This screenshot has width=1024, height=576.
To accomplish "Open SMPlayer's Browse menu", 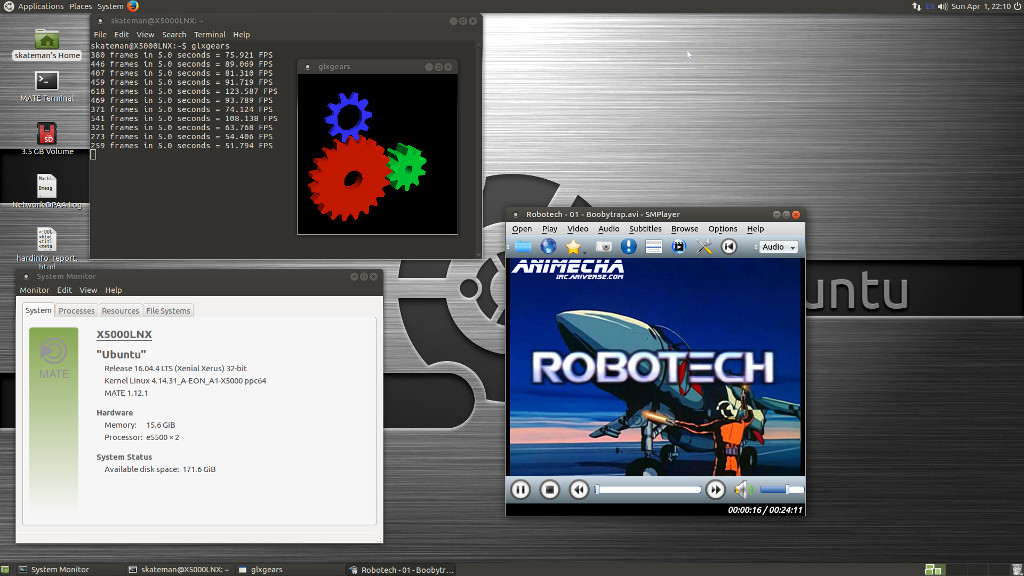I will tap(684, 229).
